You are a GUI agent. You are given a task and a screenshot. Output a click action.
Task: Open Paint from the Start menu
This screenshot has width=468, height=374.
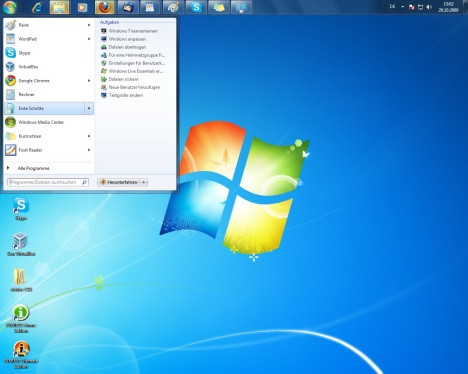click(x=49, y=25)
